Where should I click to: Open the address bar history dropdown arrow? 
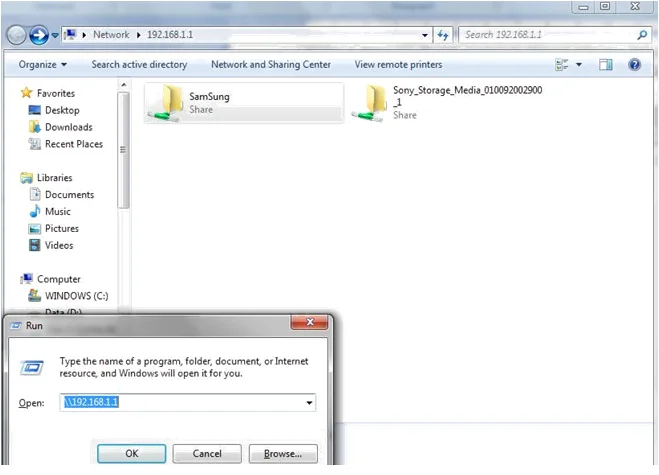pos(427,35)
